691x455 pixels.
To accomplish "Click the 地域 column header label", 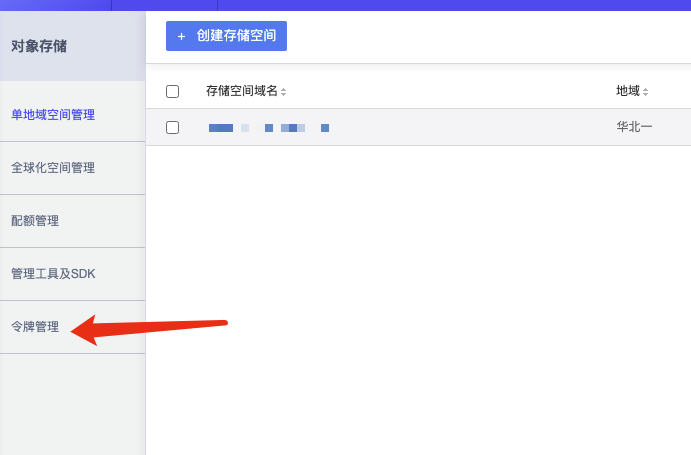I will click(x=627, y=91).
